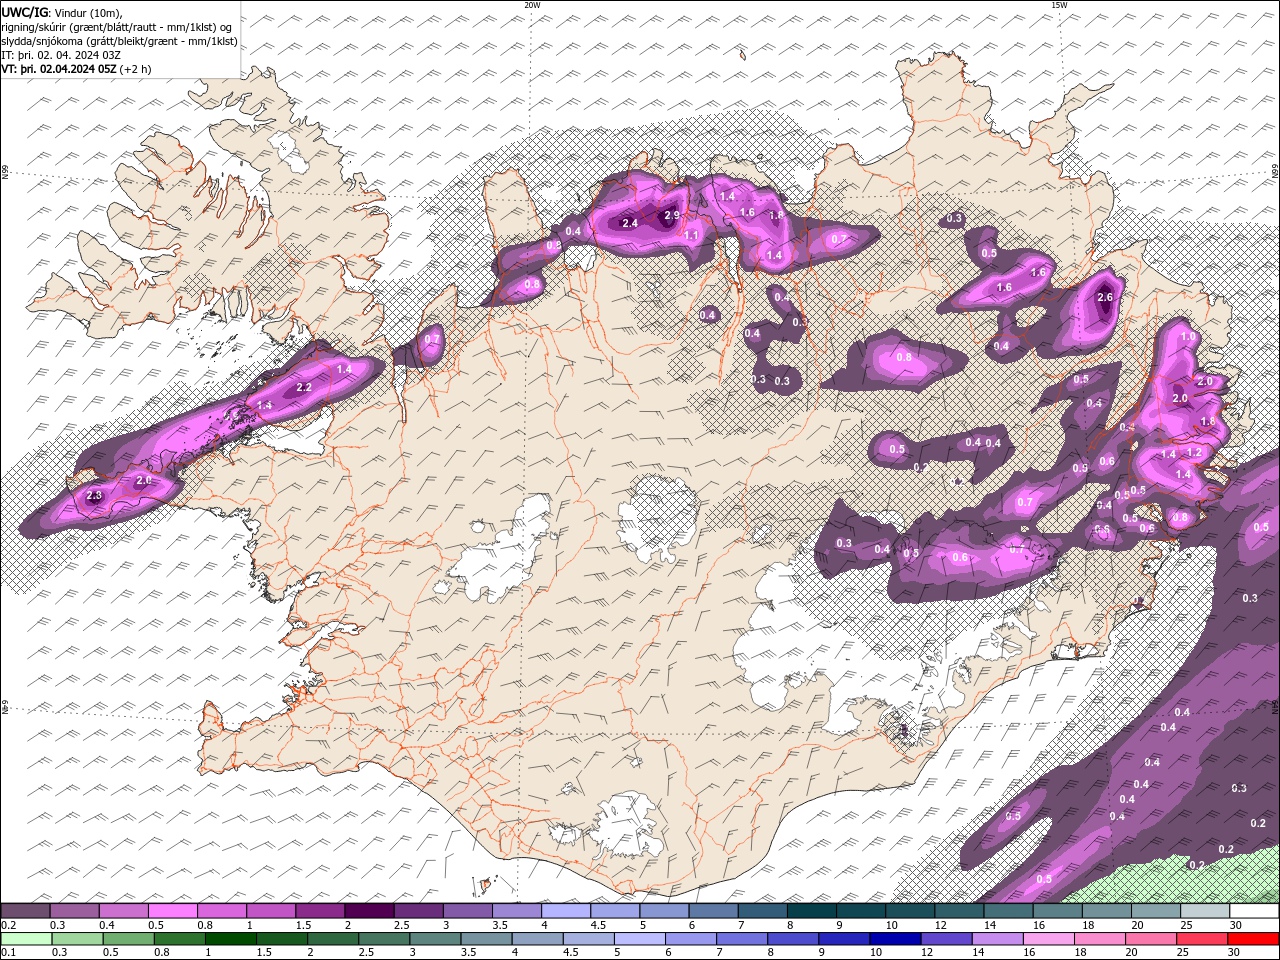Click the 'slydda/snjókoma (grátt/bleikt/grænt' header line

[119, 41]
